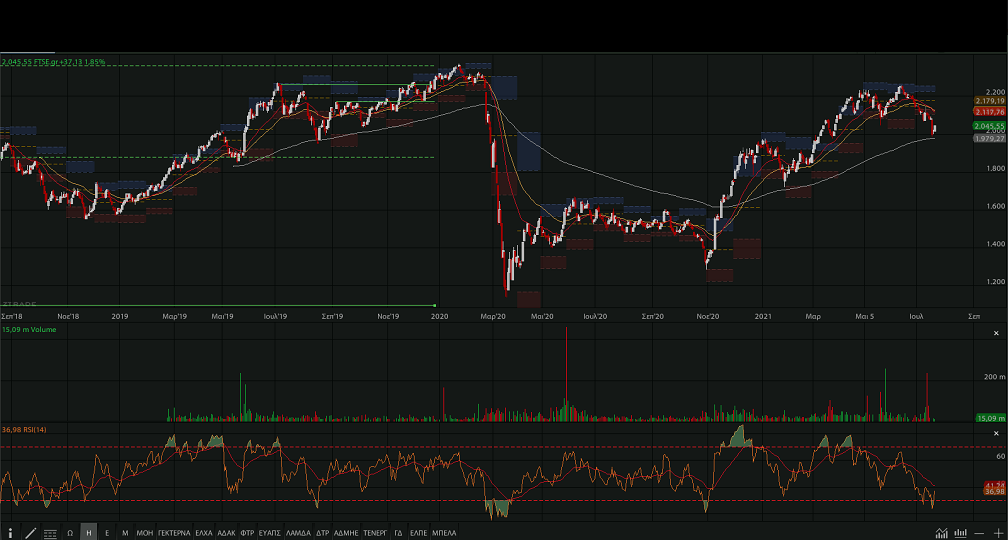Click the info icon in bottom toolbar

(11, 533)
